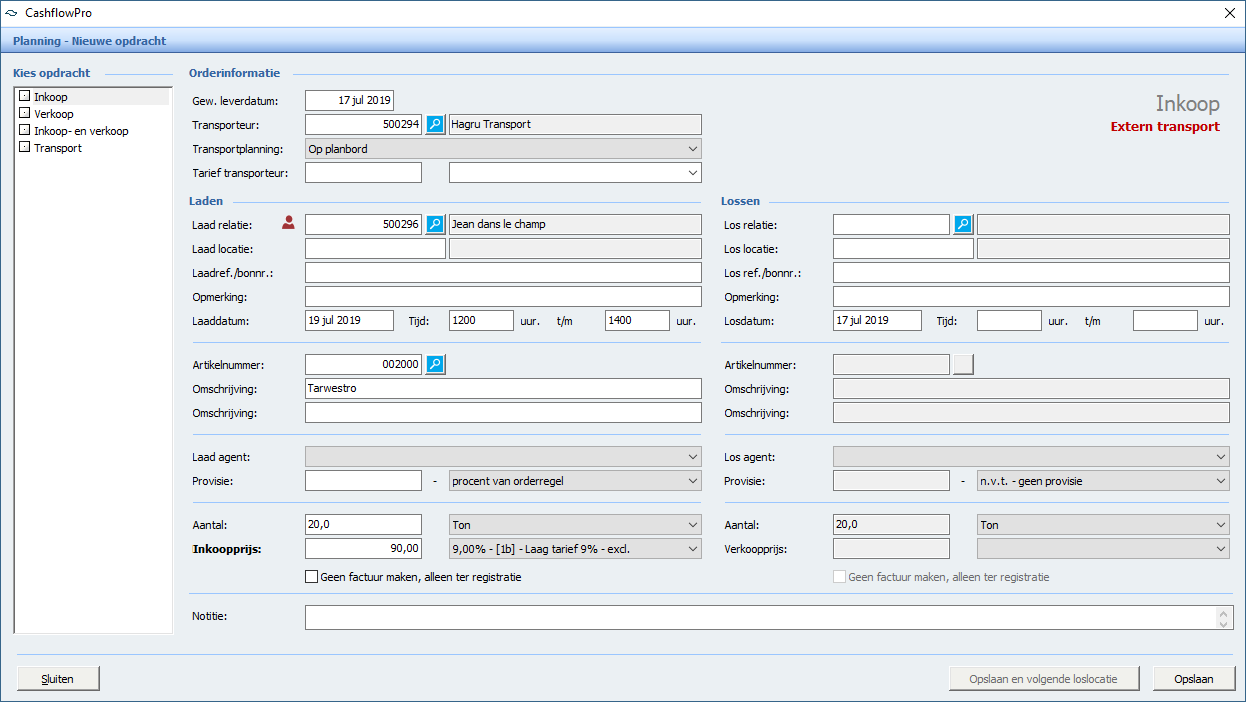Click the Laden start Tijd field 1200
This screenshot has height=702, width=1246.
481,321
